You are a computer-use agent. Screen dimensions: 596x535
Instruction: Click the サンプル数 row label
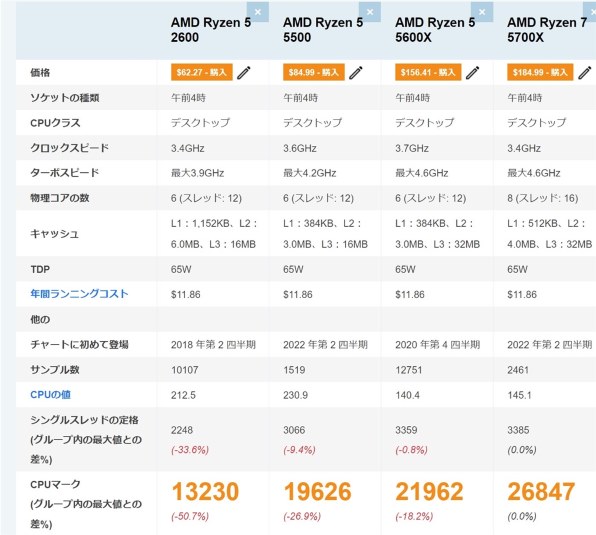55,369
